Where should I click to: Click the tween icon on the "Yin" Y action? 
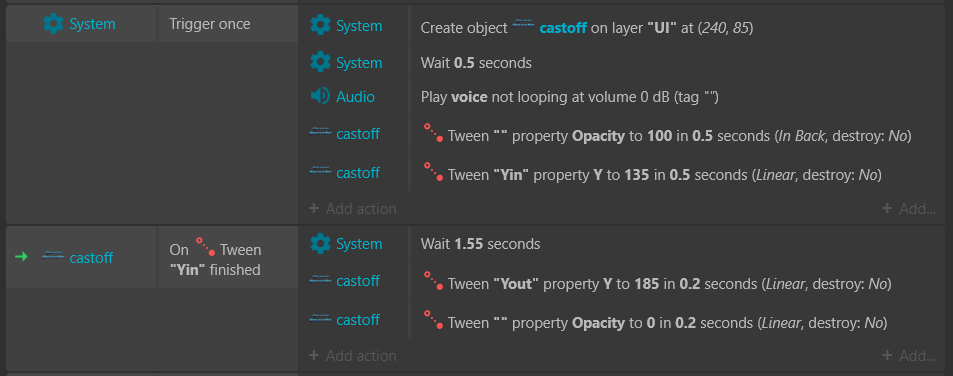coord(433,173)
